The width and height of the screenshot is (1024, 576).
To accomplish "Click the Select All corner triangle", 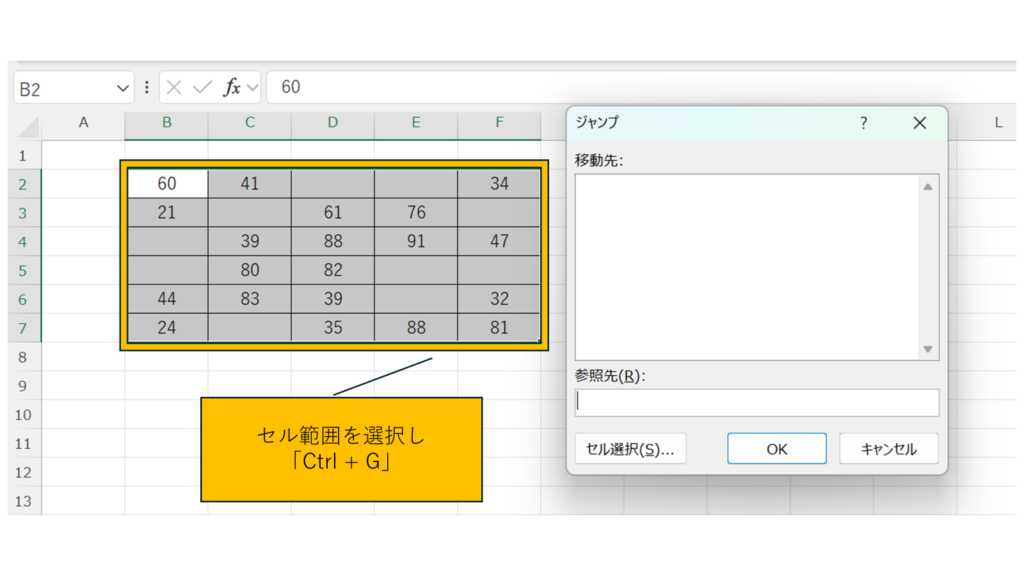I will 27,125.
